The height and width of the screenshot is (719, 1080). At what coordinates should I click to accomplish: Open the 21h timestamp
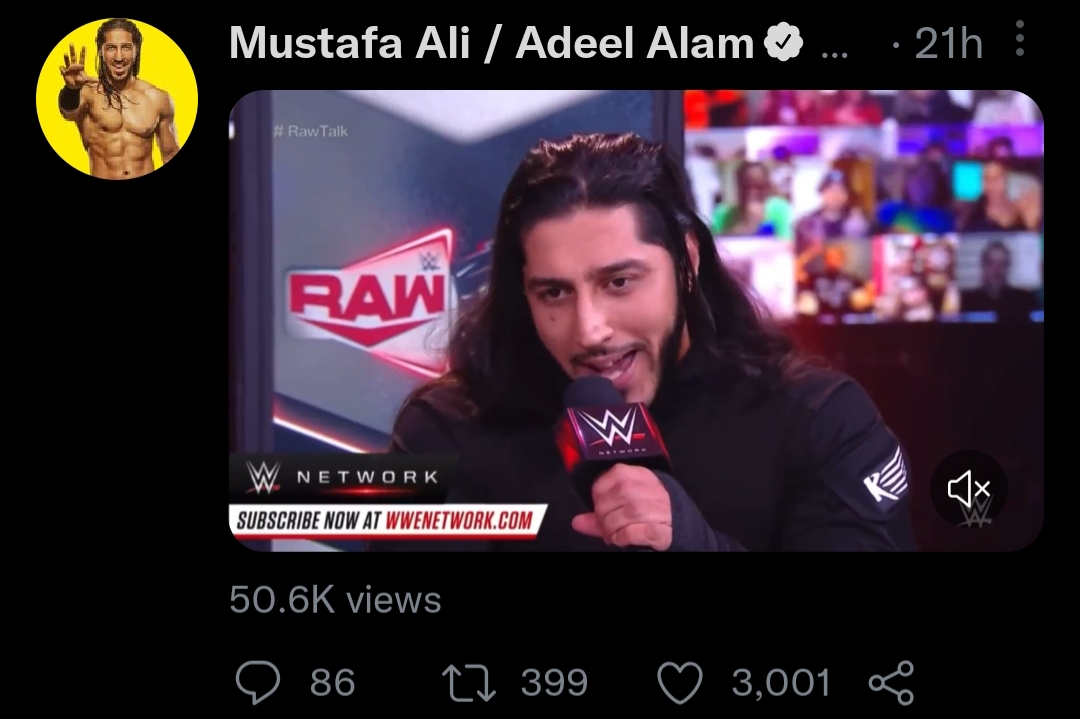(x=948, y=43)
